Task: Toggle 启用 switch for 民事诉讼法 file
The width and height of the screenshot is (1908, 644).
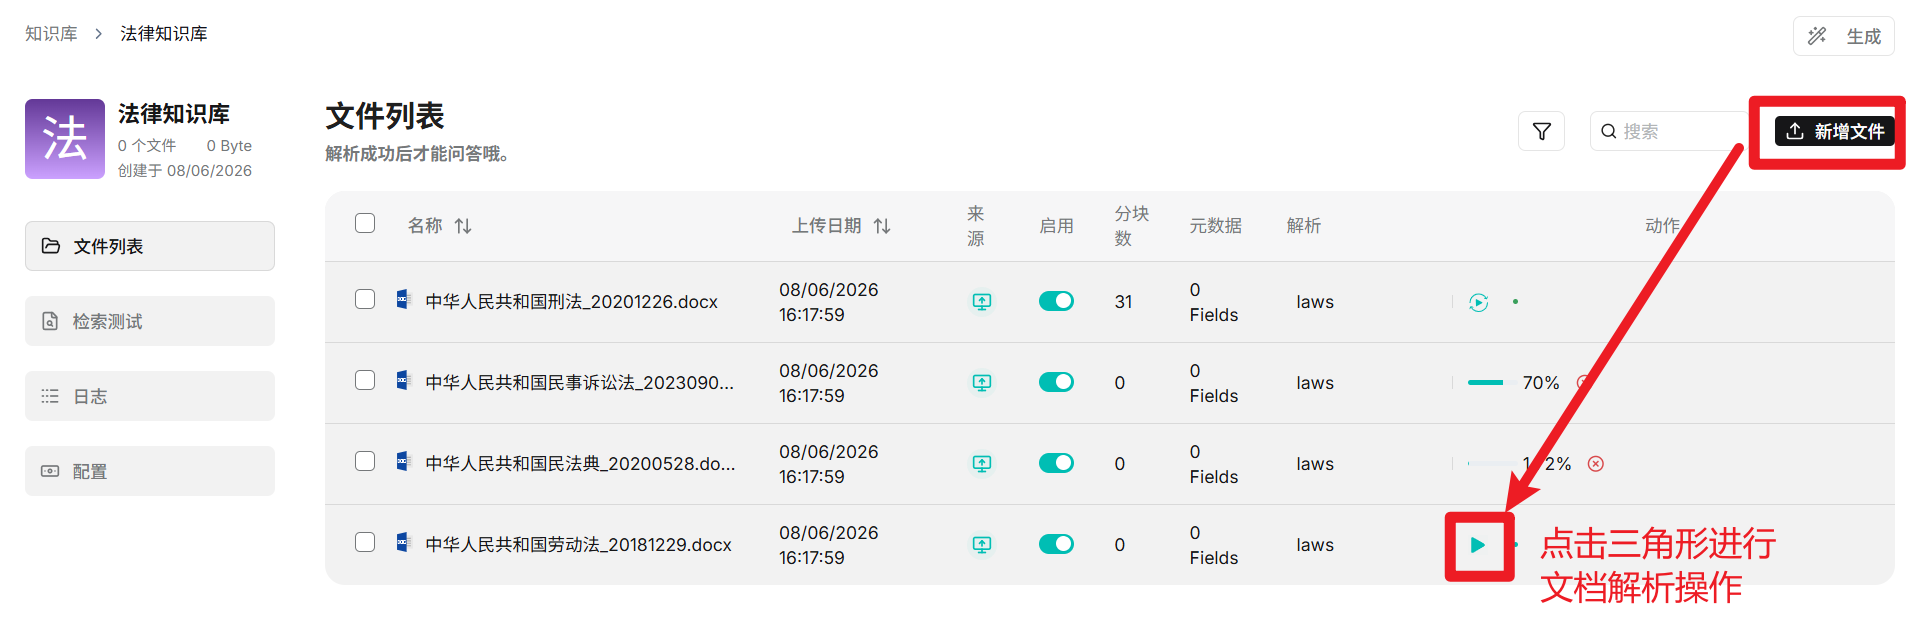Action: point(1056,382)
